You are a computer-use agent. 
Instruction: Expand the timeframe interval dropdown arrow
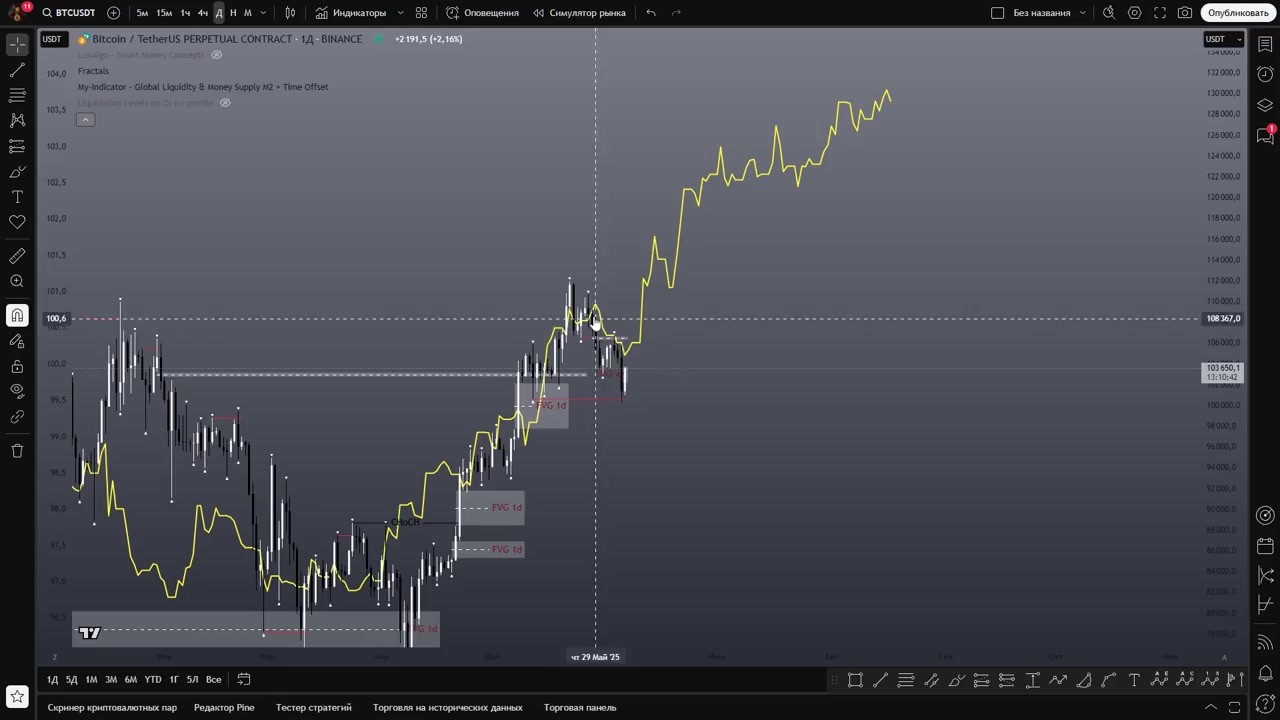point(263,13)
